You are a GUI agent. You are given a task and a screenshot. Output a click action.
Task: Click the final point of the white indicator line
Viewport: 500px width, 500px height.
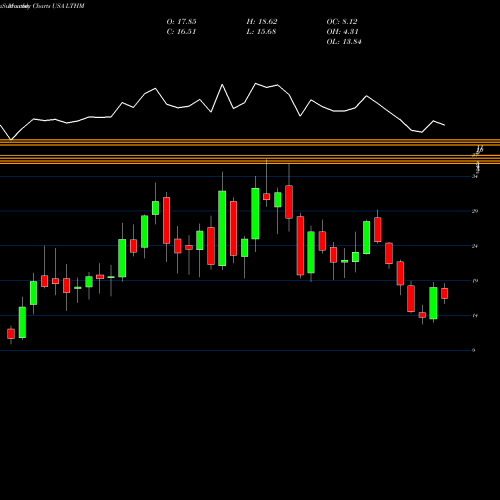click(x=445, y=125)
